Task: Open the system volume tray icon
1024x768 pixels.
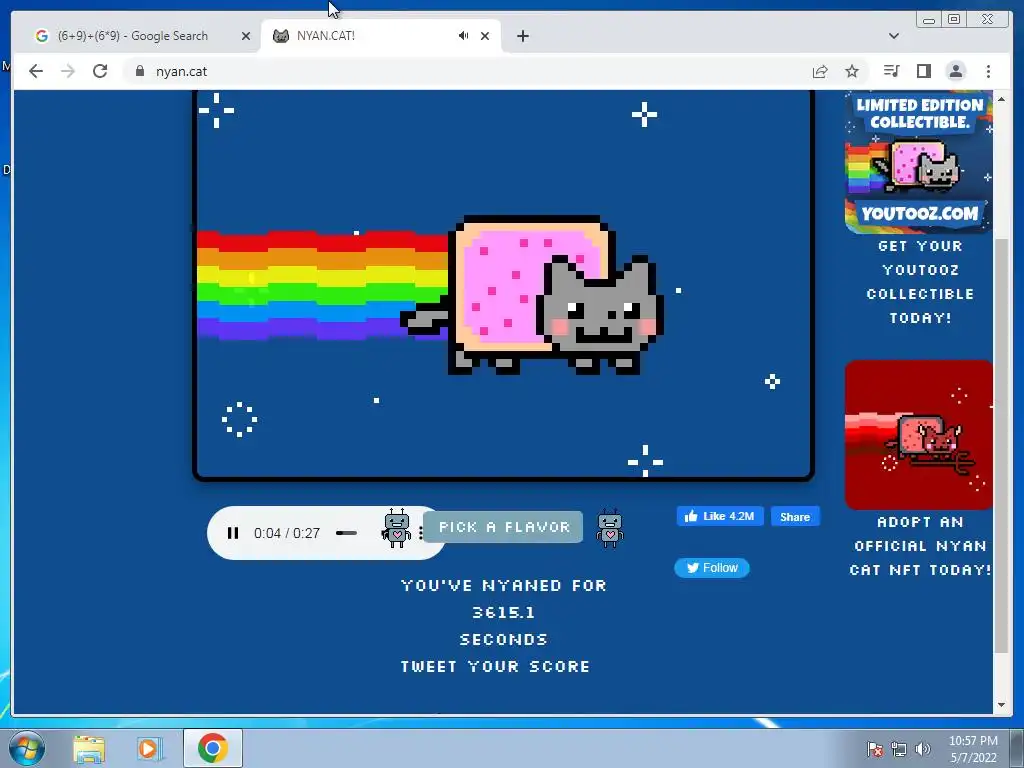Action: click(x=923, y=749)
